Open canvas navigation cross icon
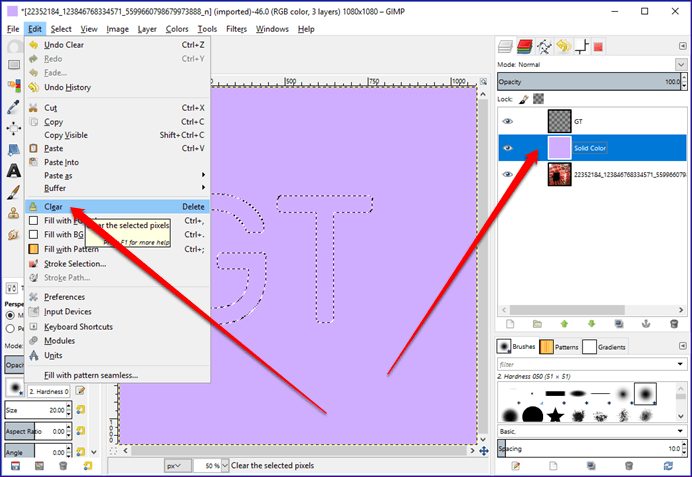The height and width of the screenshot is (477, 692). [x=484, y=451]
